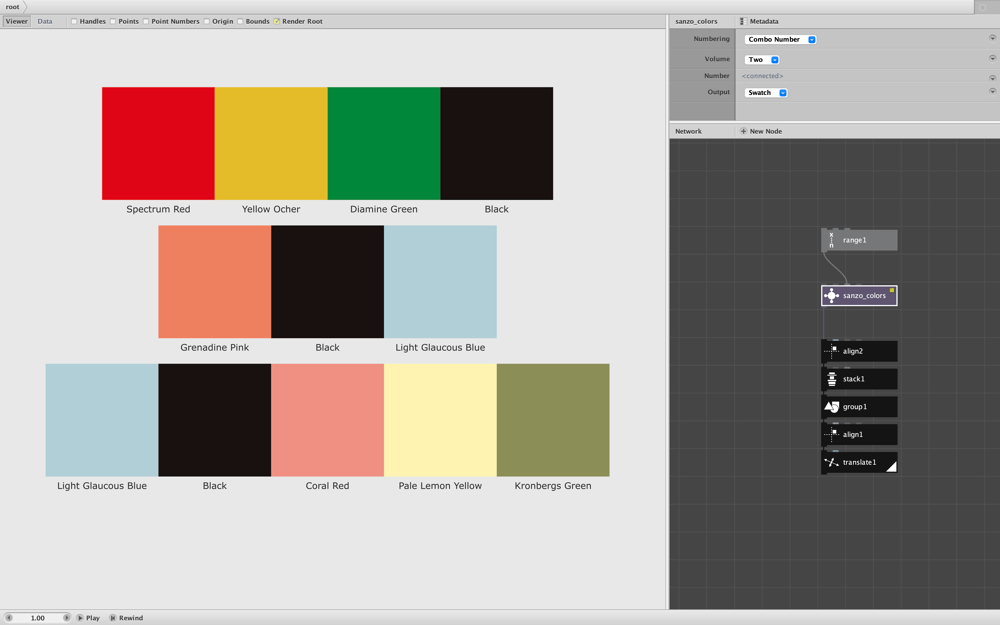Open the Output row options arrow
1000x625 pixels.
coord(992,92)
